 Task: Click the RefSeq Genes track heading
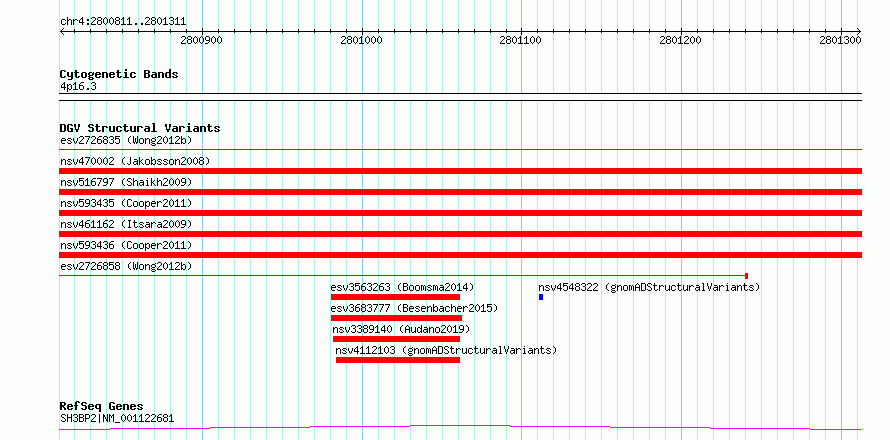click(102, 407)
